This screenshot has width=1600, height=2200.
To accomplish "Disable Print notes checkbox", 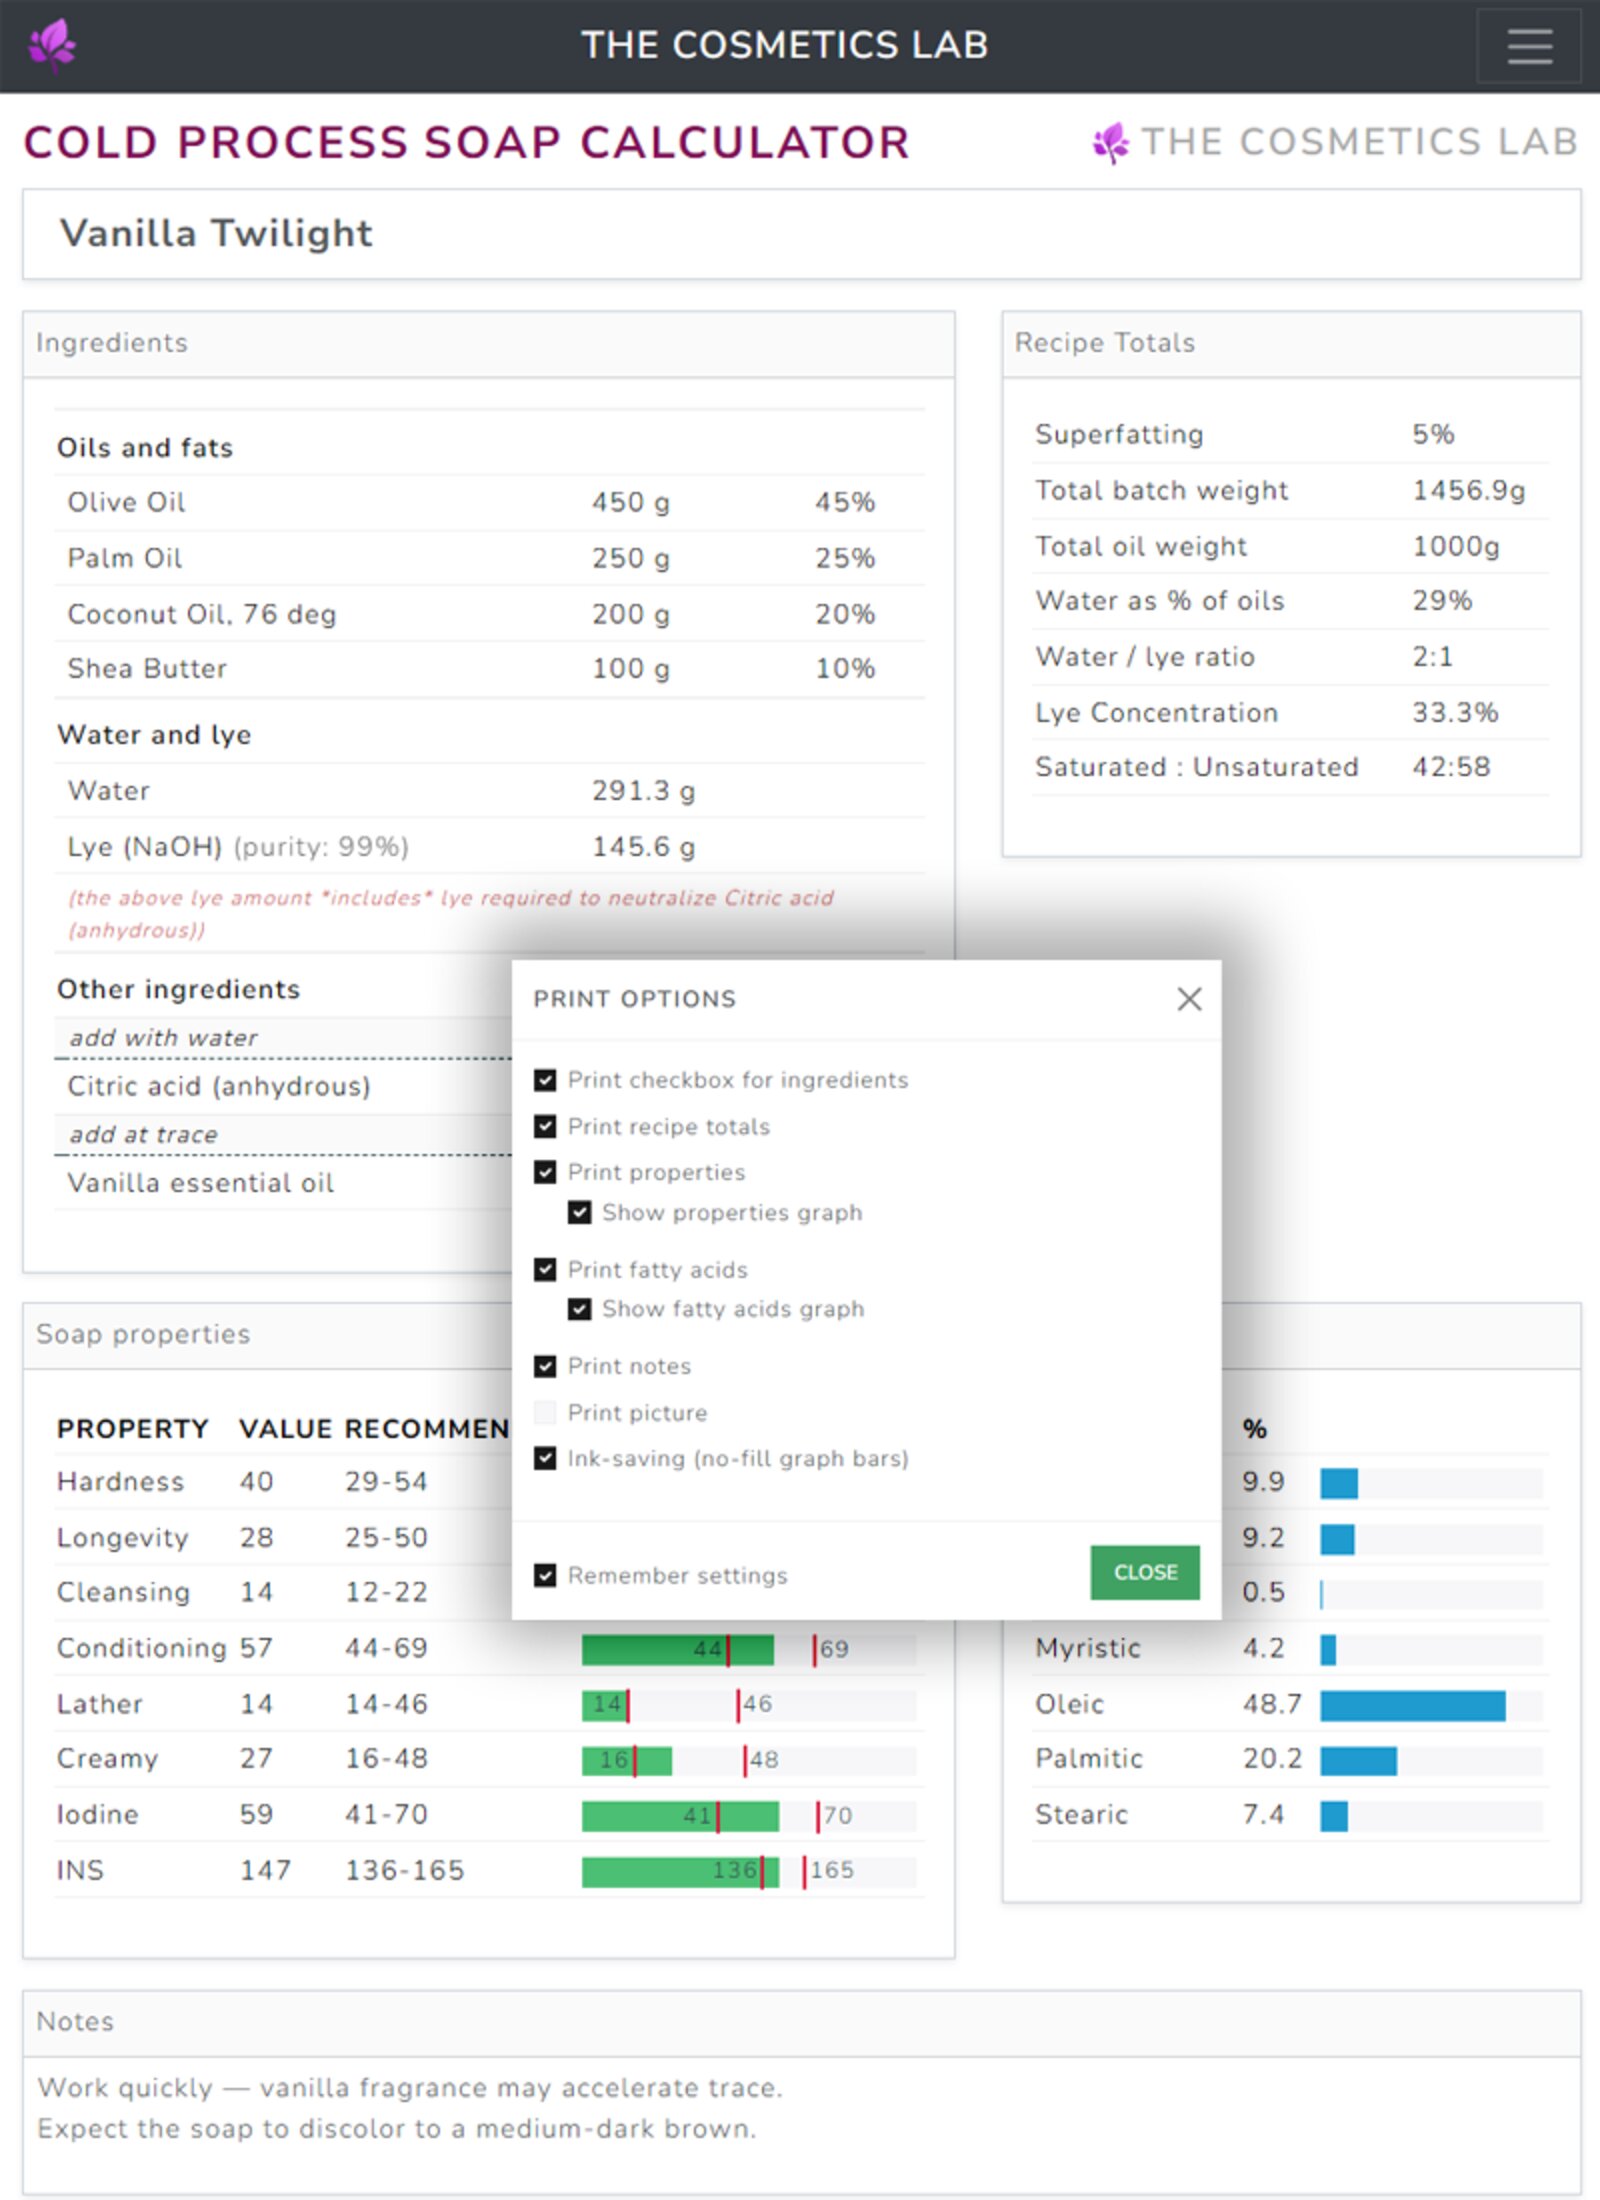I will tap(545, 1366).
